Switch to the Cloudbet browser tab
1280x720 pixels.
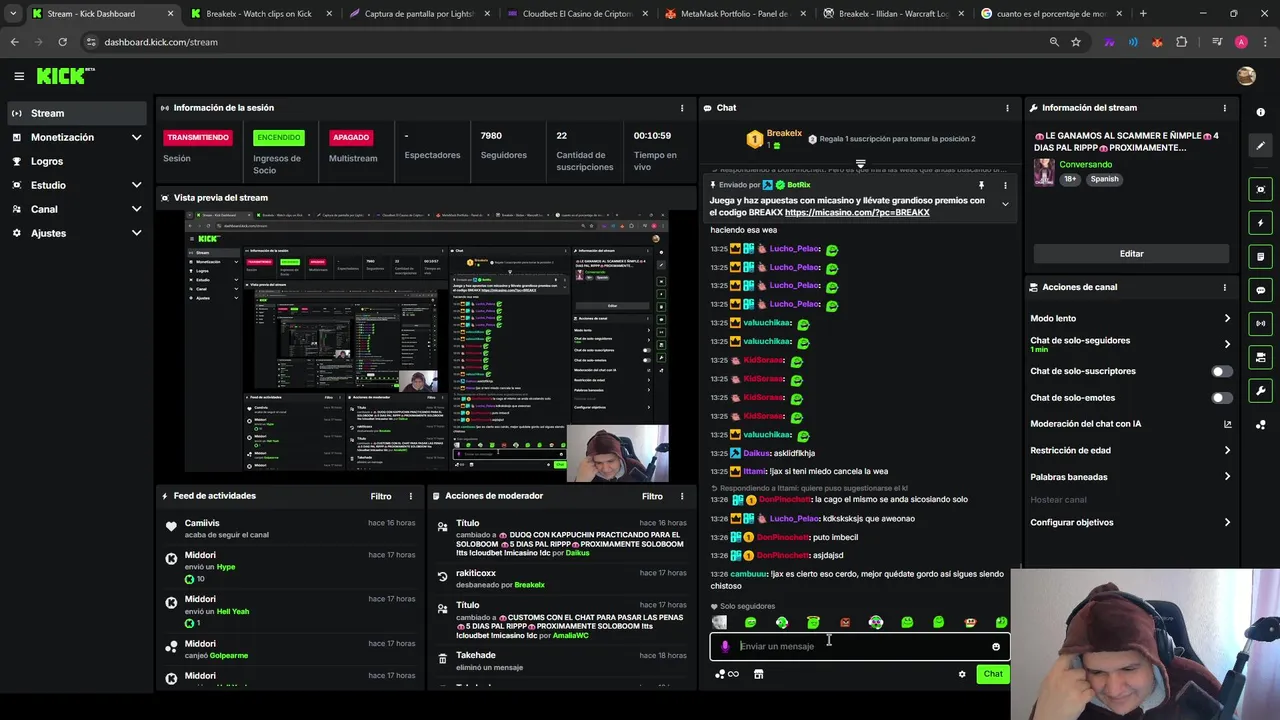tap(577, 14)
